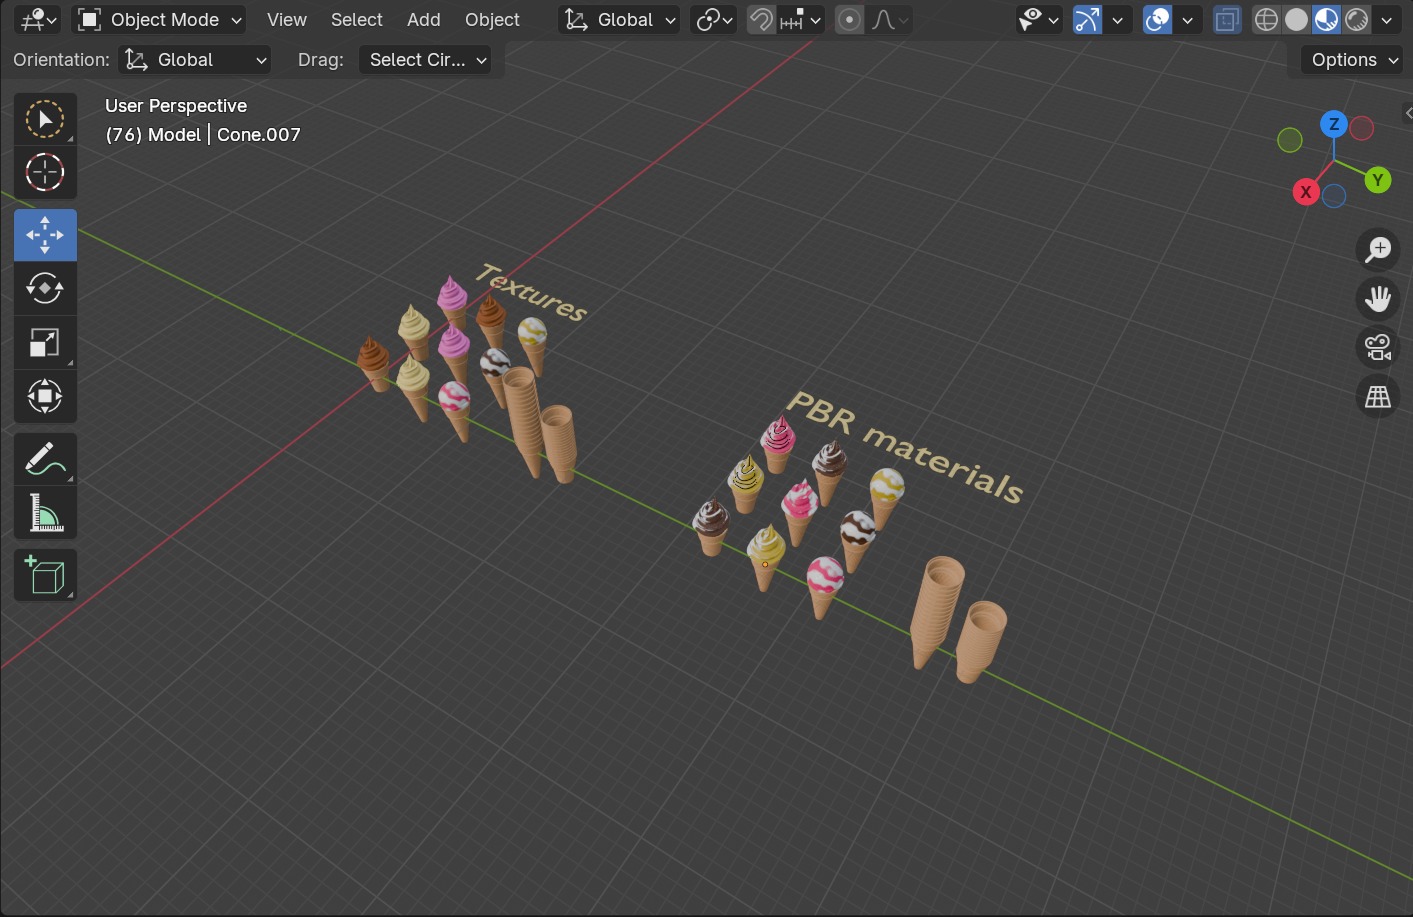Toggle show gizmos button

click(1087, 20)
